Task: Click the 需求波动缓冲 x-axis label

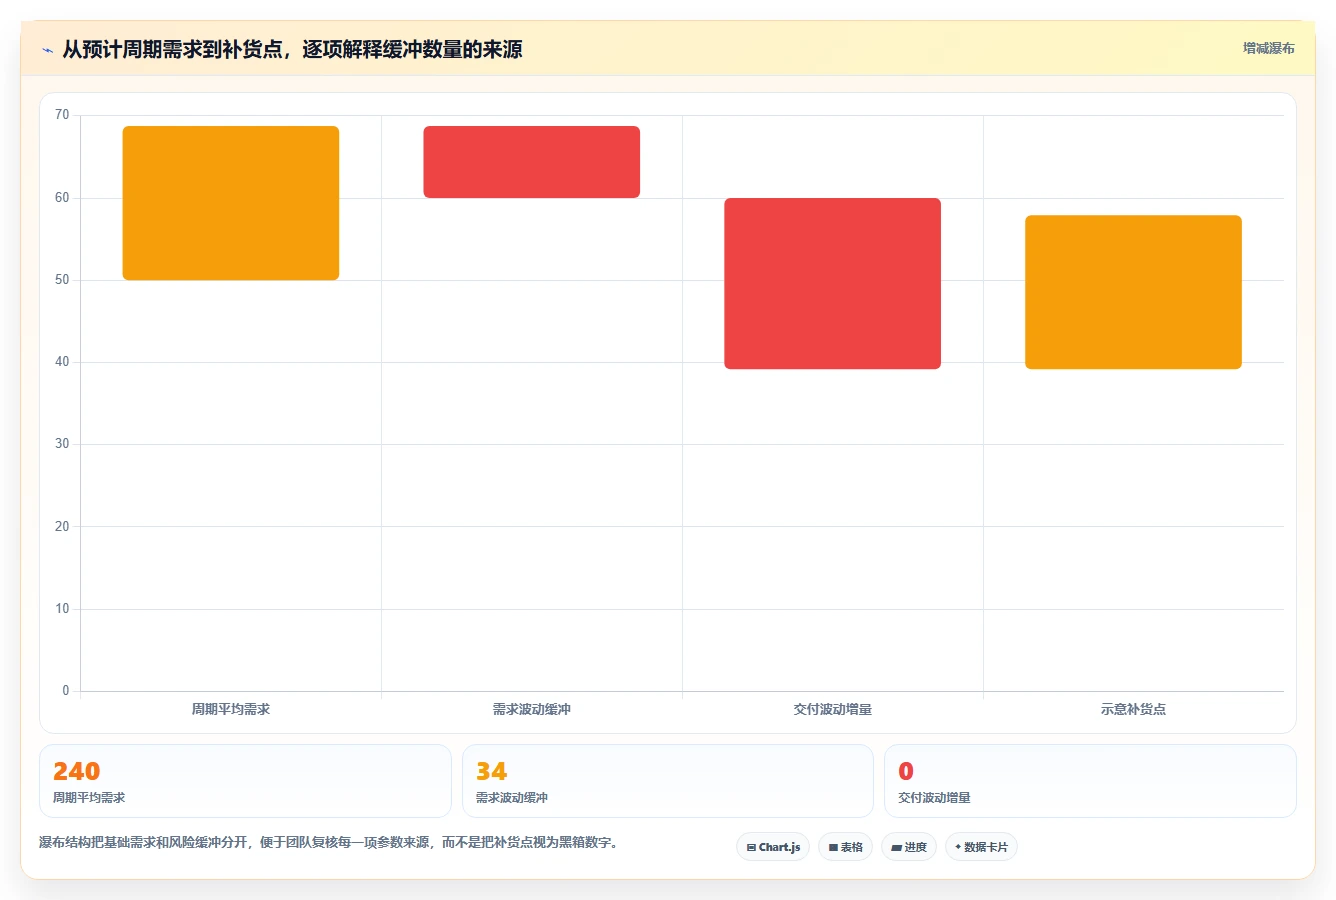Action: pyautogui.click(x=532, y=709)
